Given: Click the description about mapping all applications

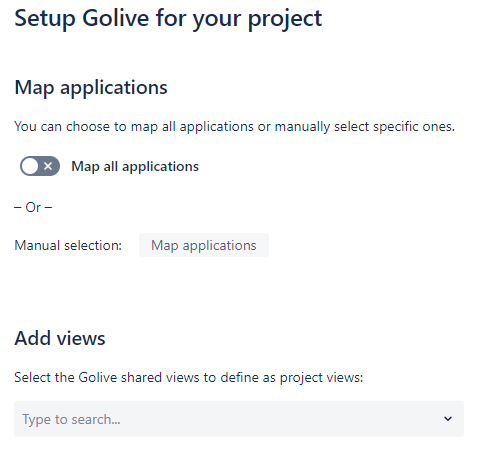Looking at the screenshot, I should pos(234,127).
